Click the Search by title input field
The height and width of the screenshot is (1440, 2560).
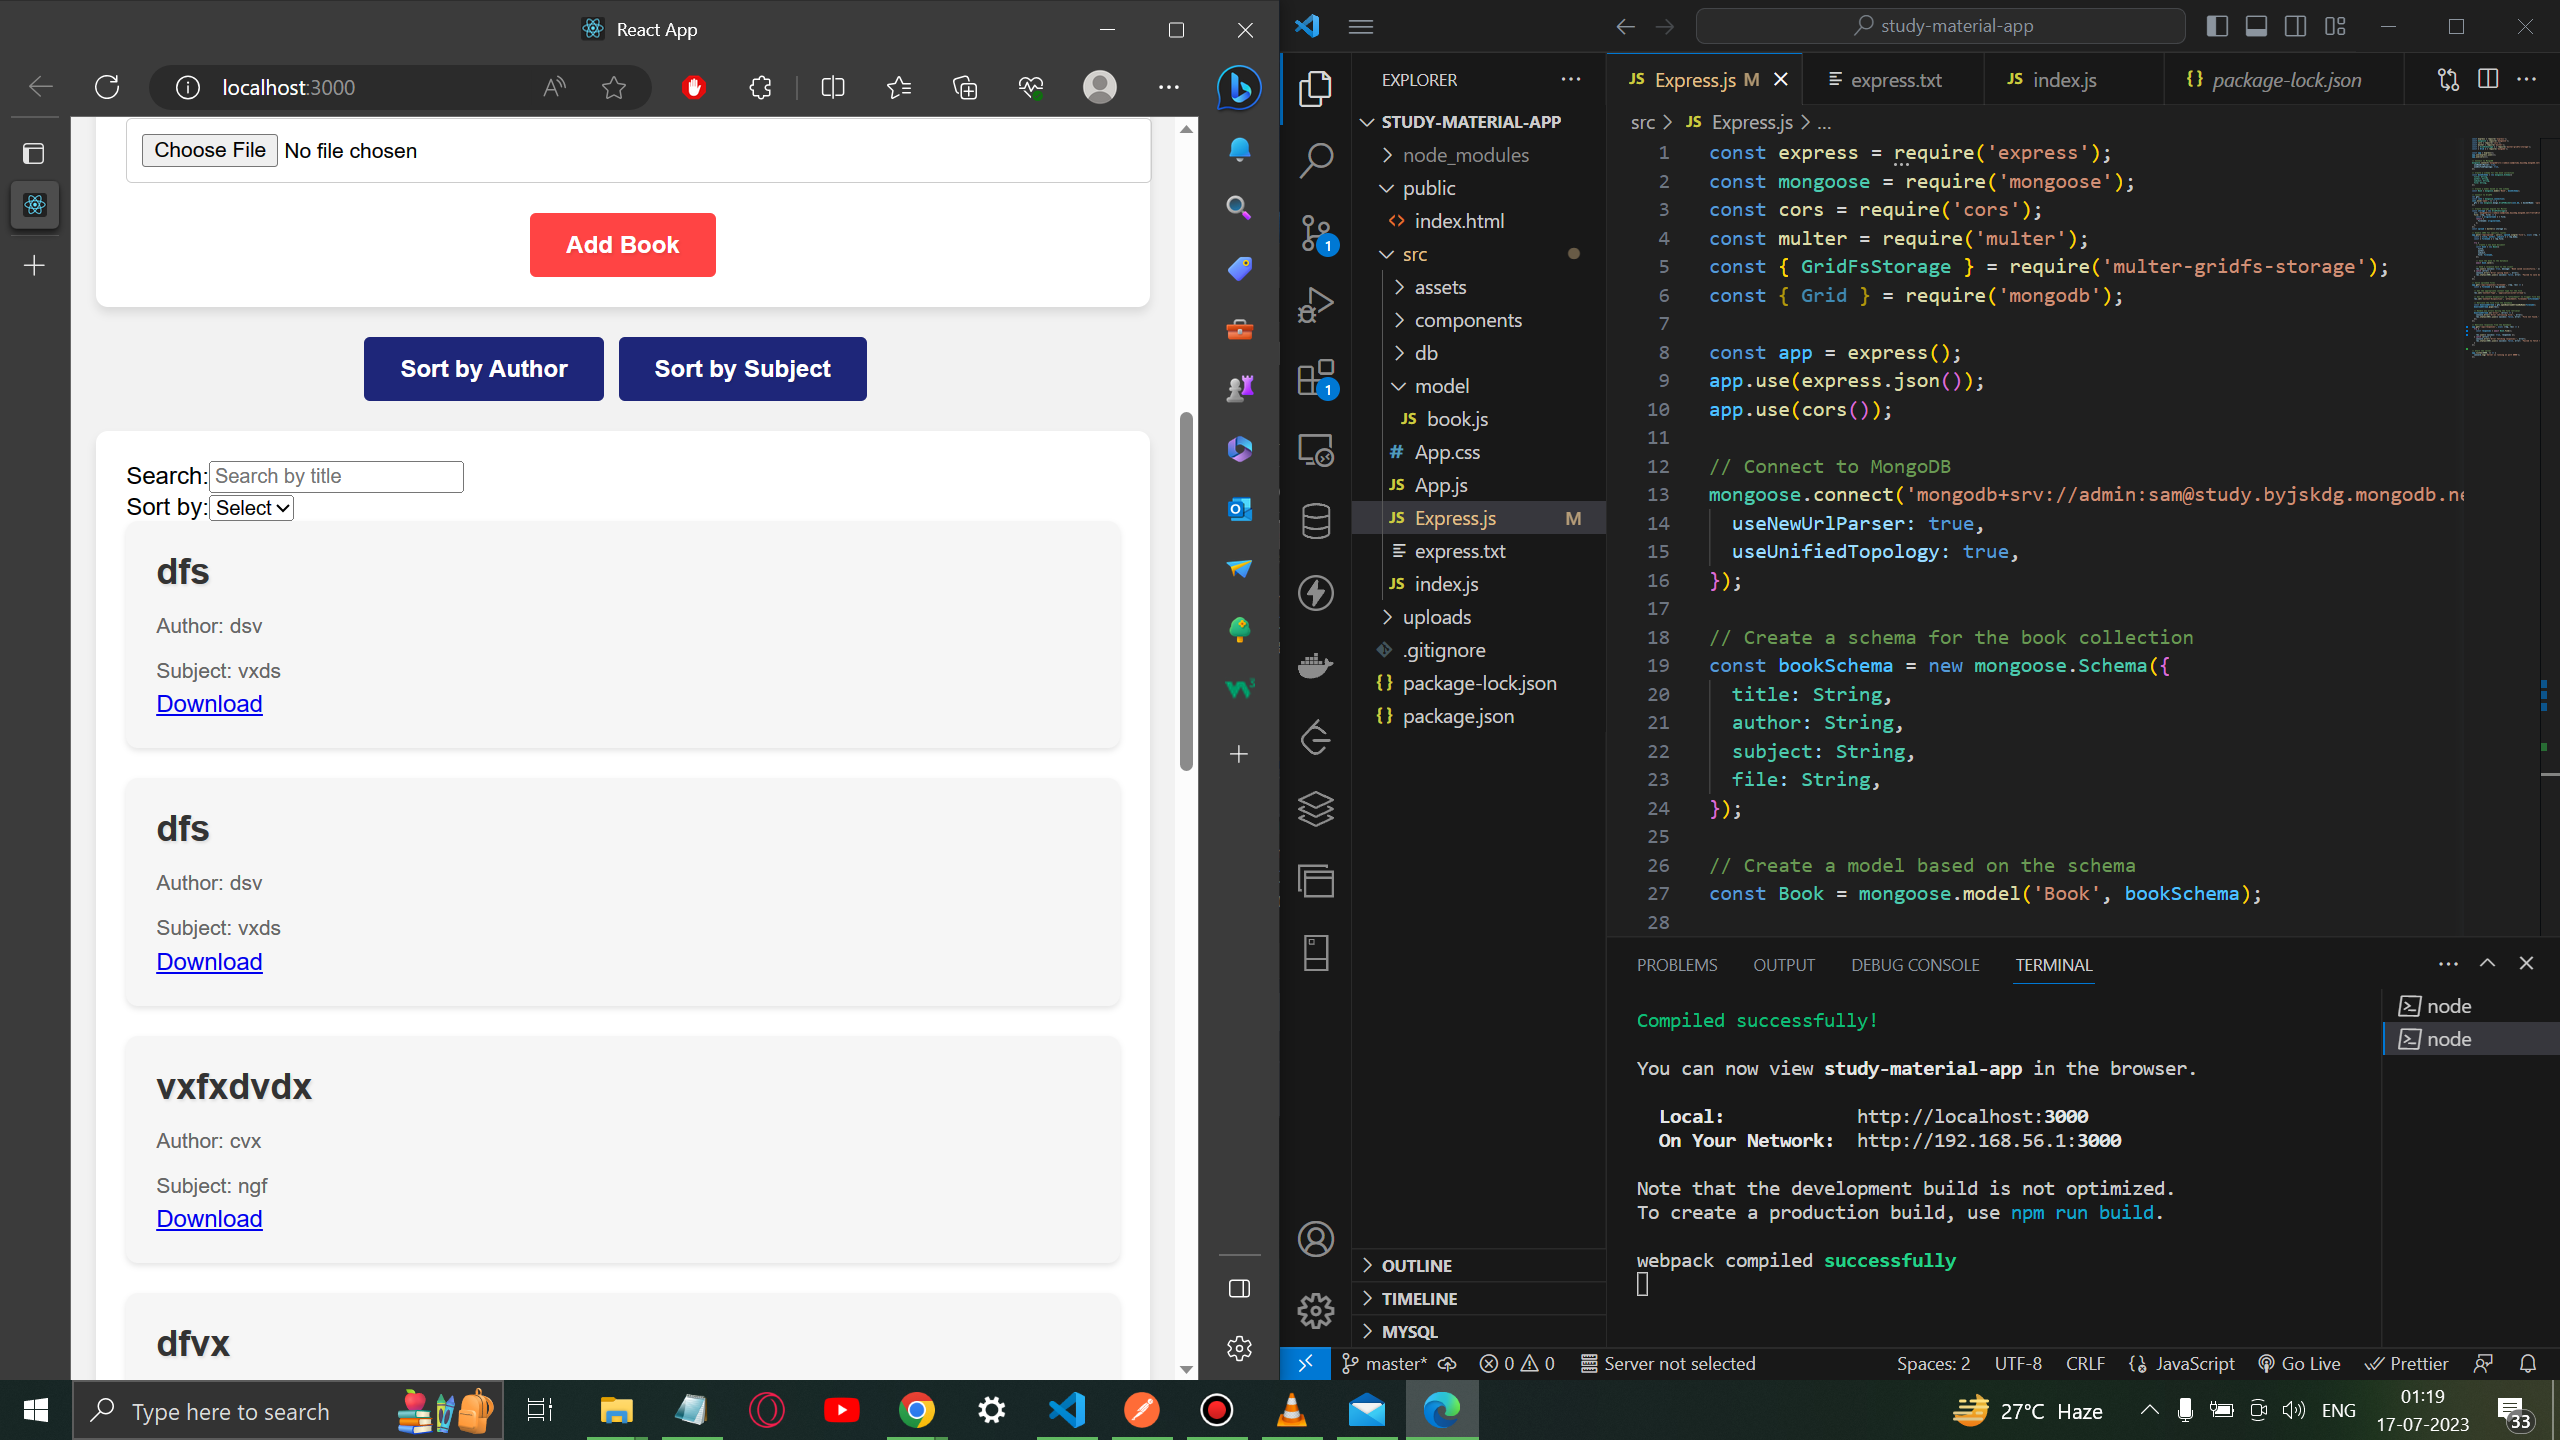[x=336, y=476]
